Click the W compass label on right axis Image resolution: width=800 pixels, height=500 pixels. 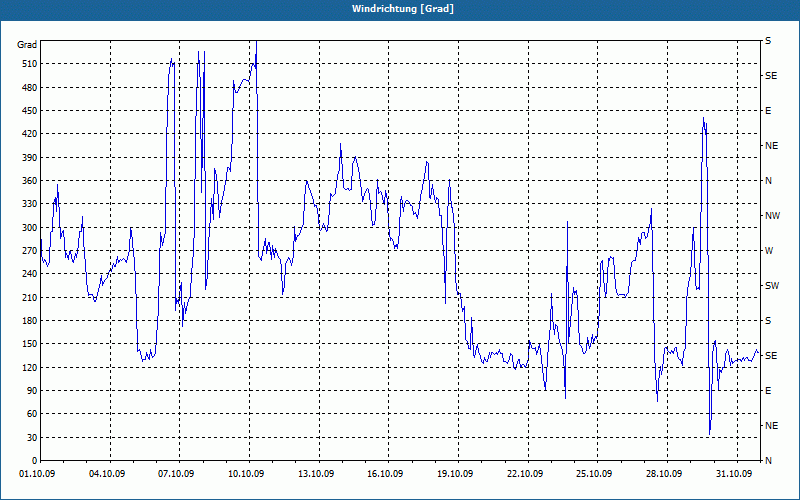click(769, 251)
